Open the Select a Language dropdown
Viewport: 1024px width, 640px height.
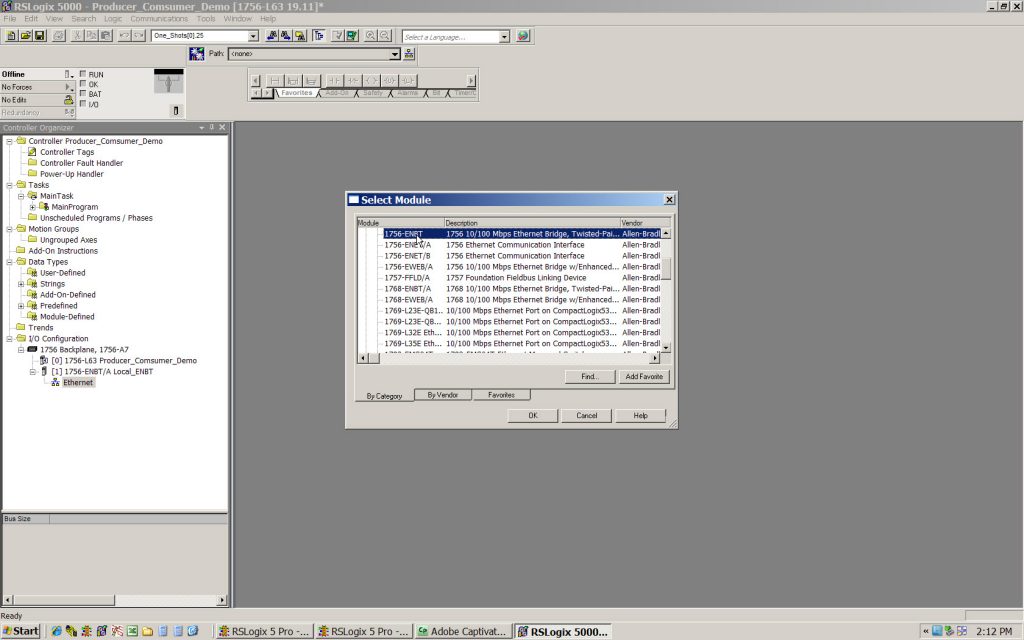coord(504,37)
